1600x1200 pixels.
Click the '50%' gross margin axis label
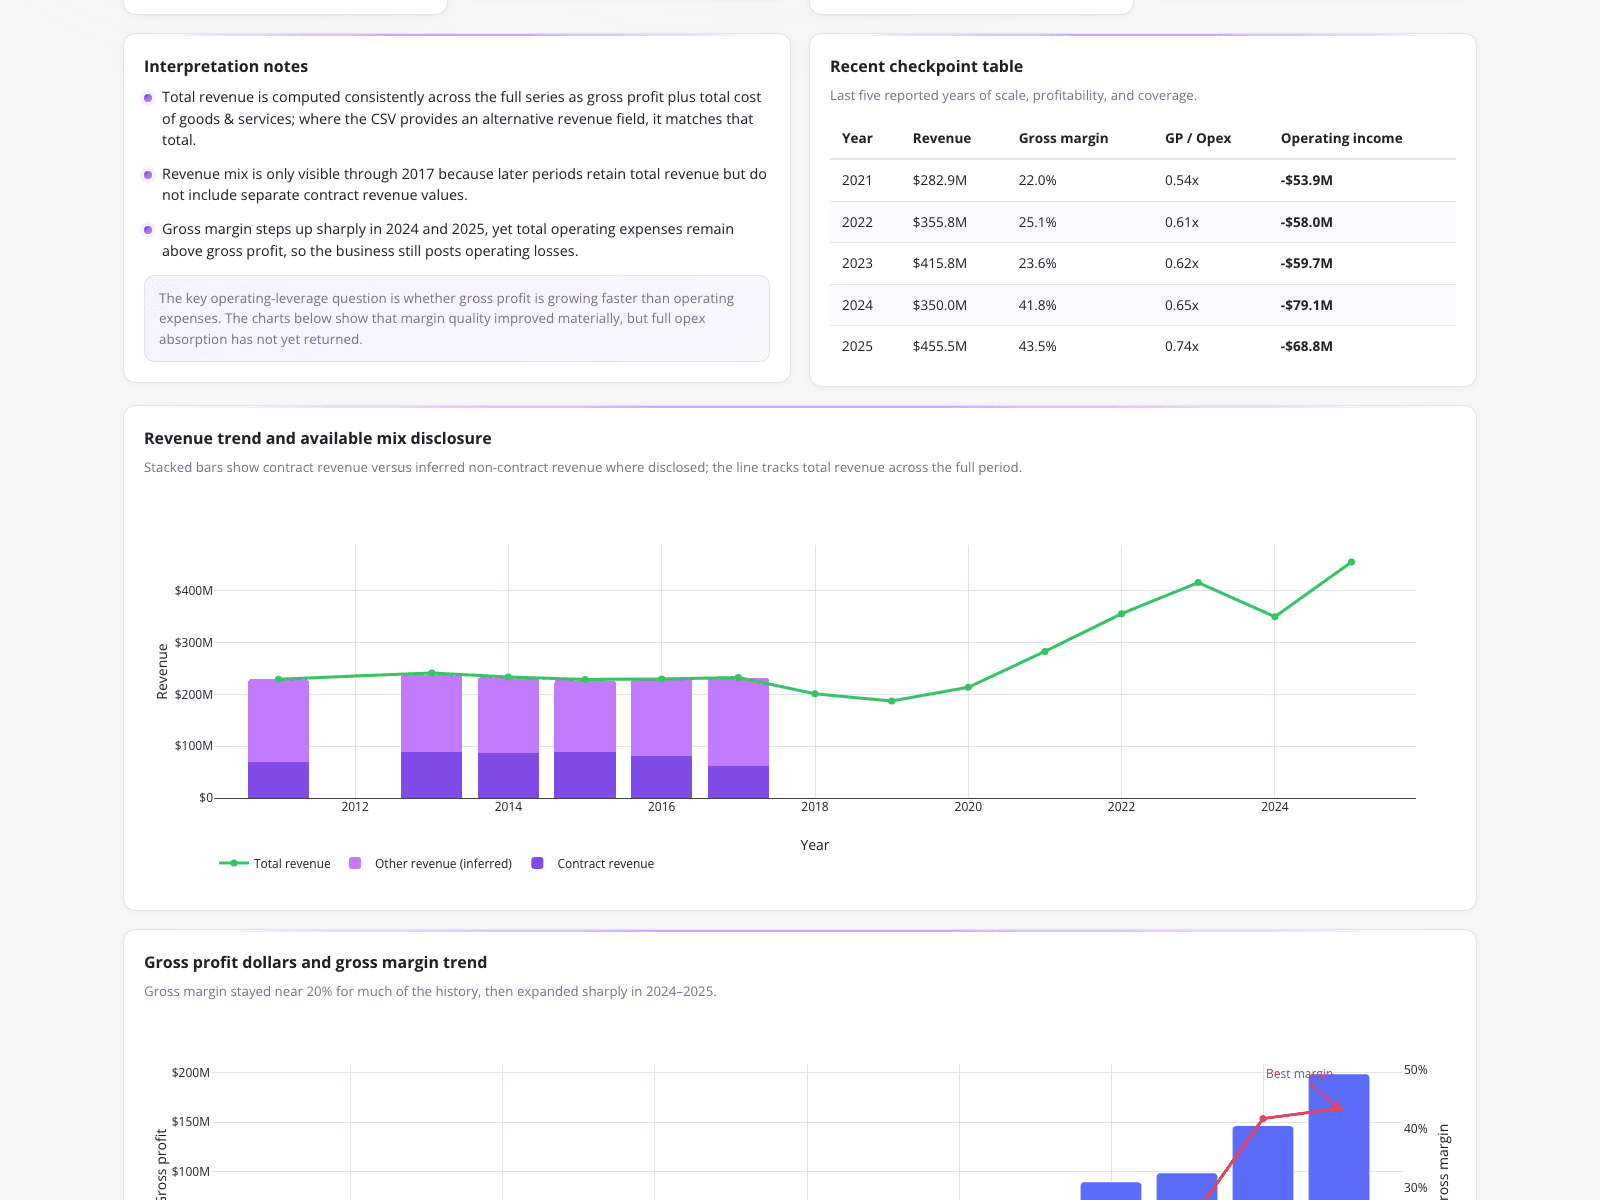tap(1416, 1070)
